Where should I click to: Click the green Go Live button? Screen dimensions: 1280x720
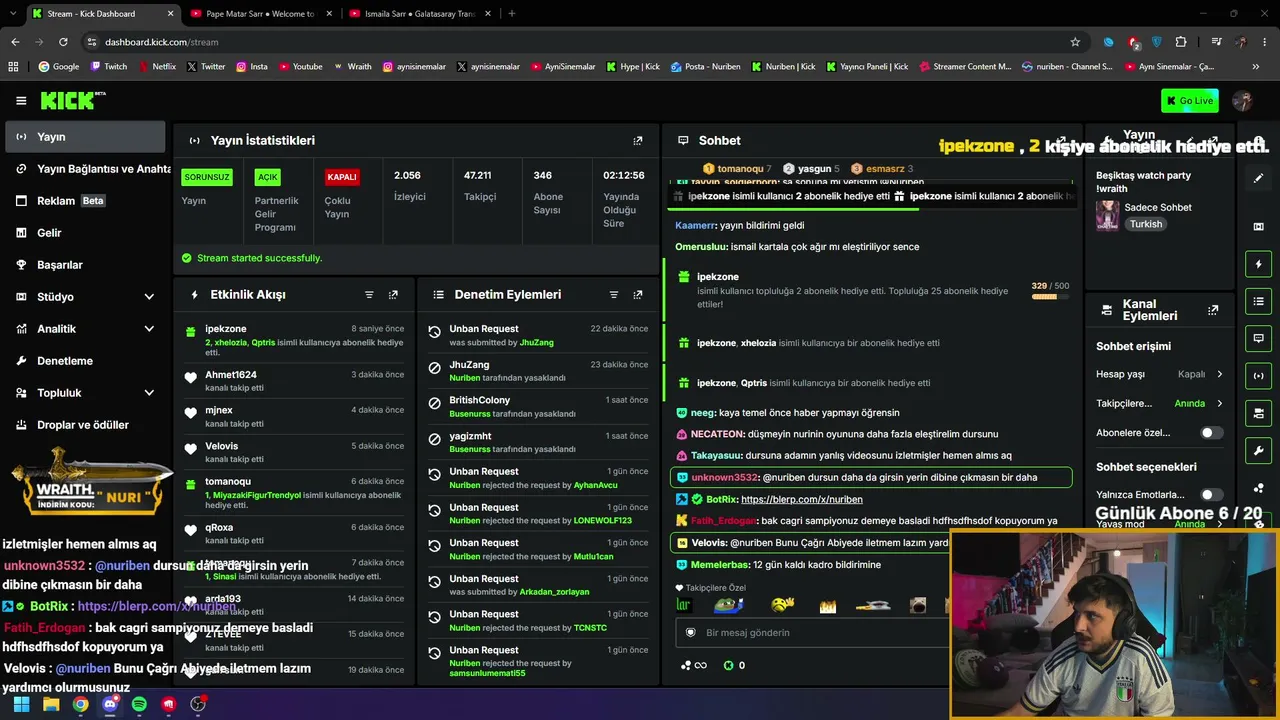[1189, 100]
